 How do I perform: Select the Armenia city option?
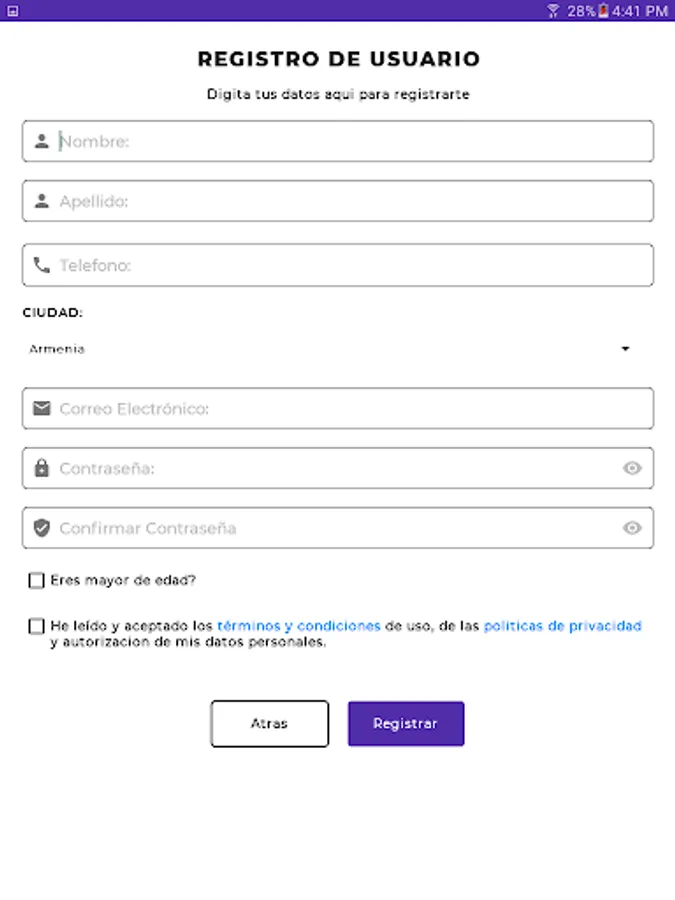(58, 349)
